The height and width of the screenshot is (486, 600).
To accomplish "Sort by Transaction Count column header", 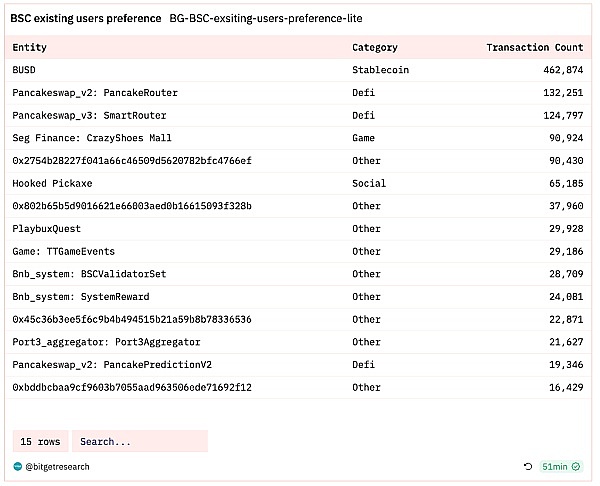I will (x=534, y=47).
